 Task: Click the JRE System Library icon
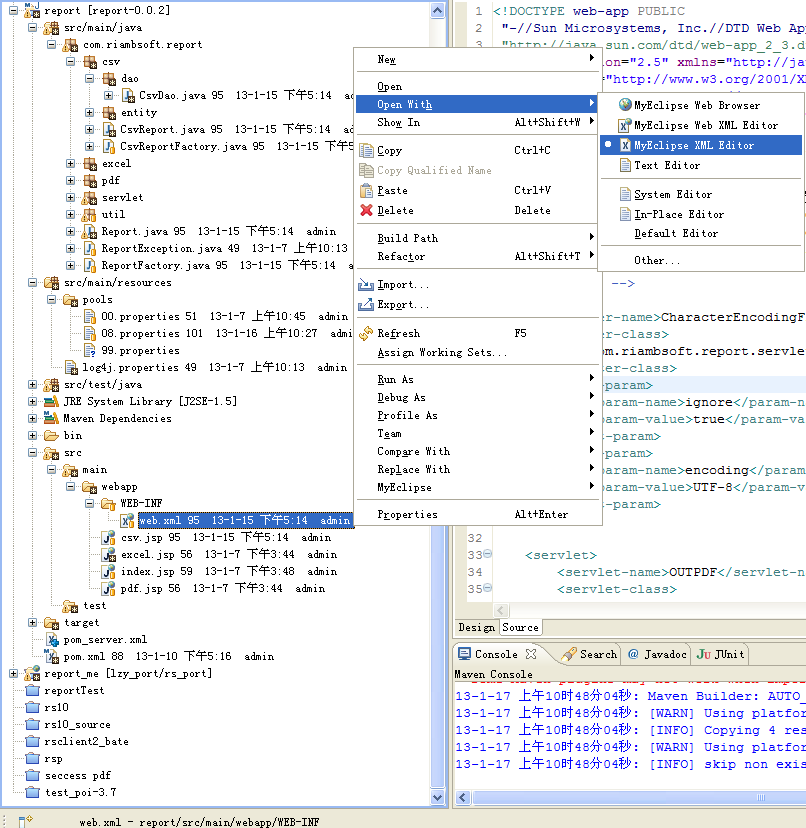51,401
